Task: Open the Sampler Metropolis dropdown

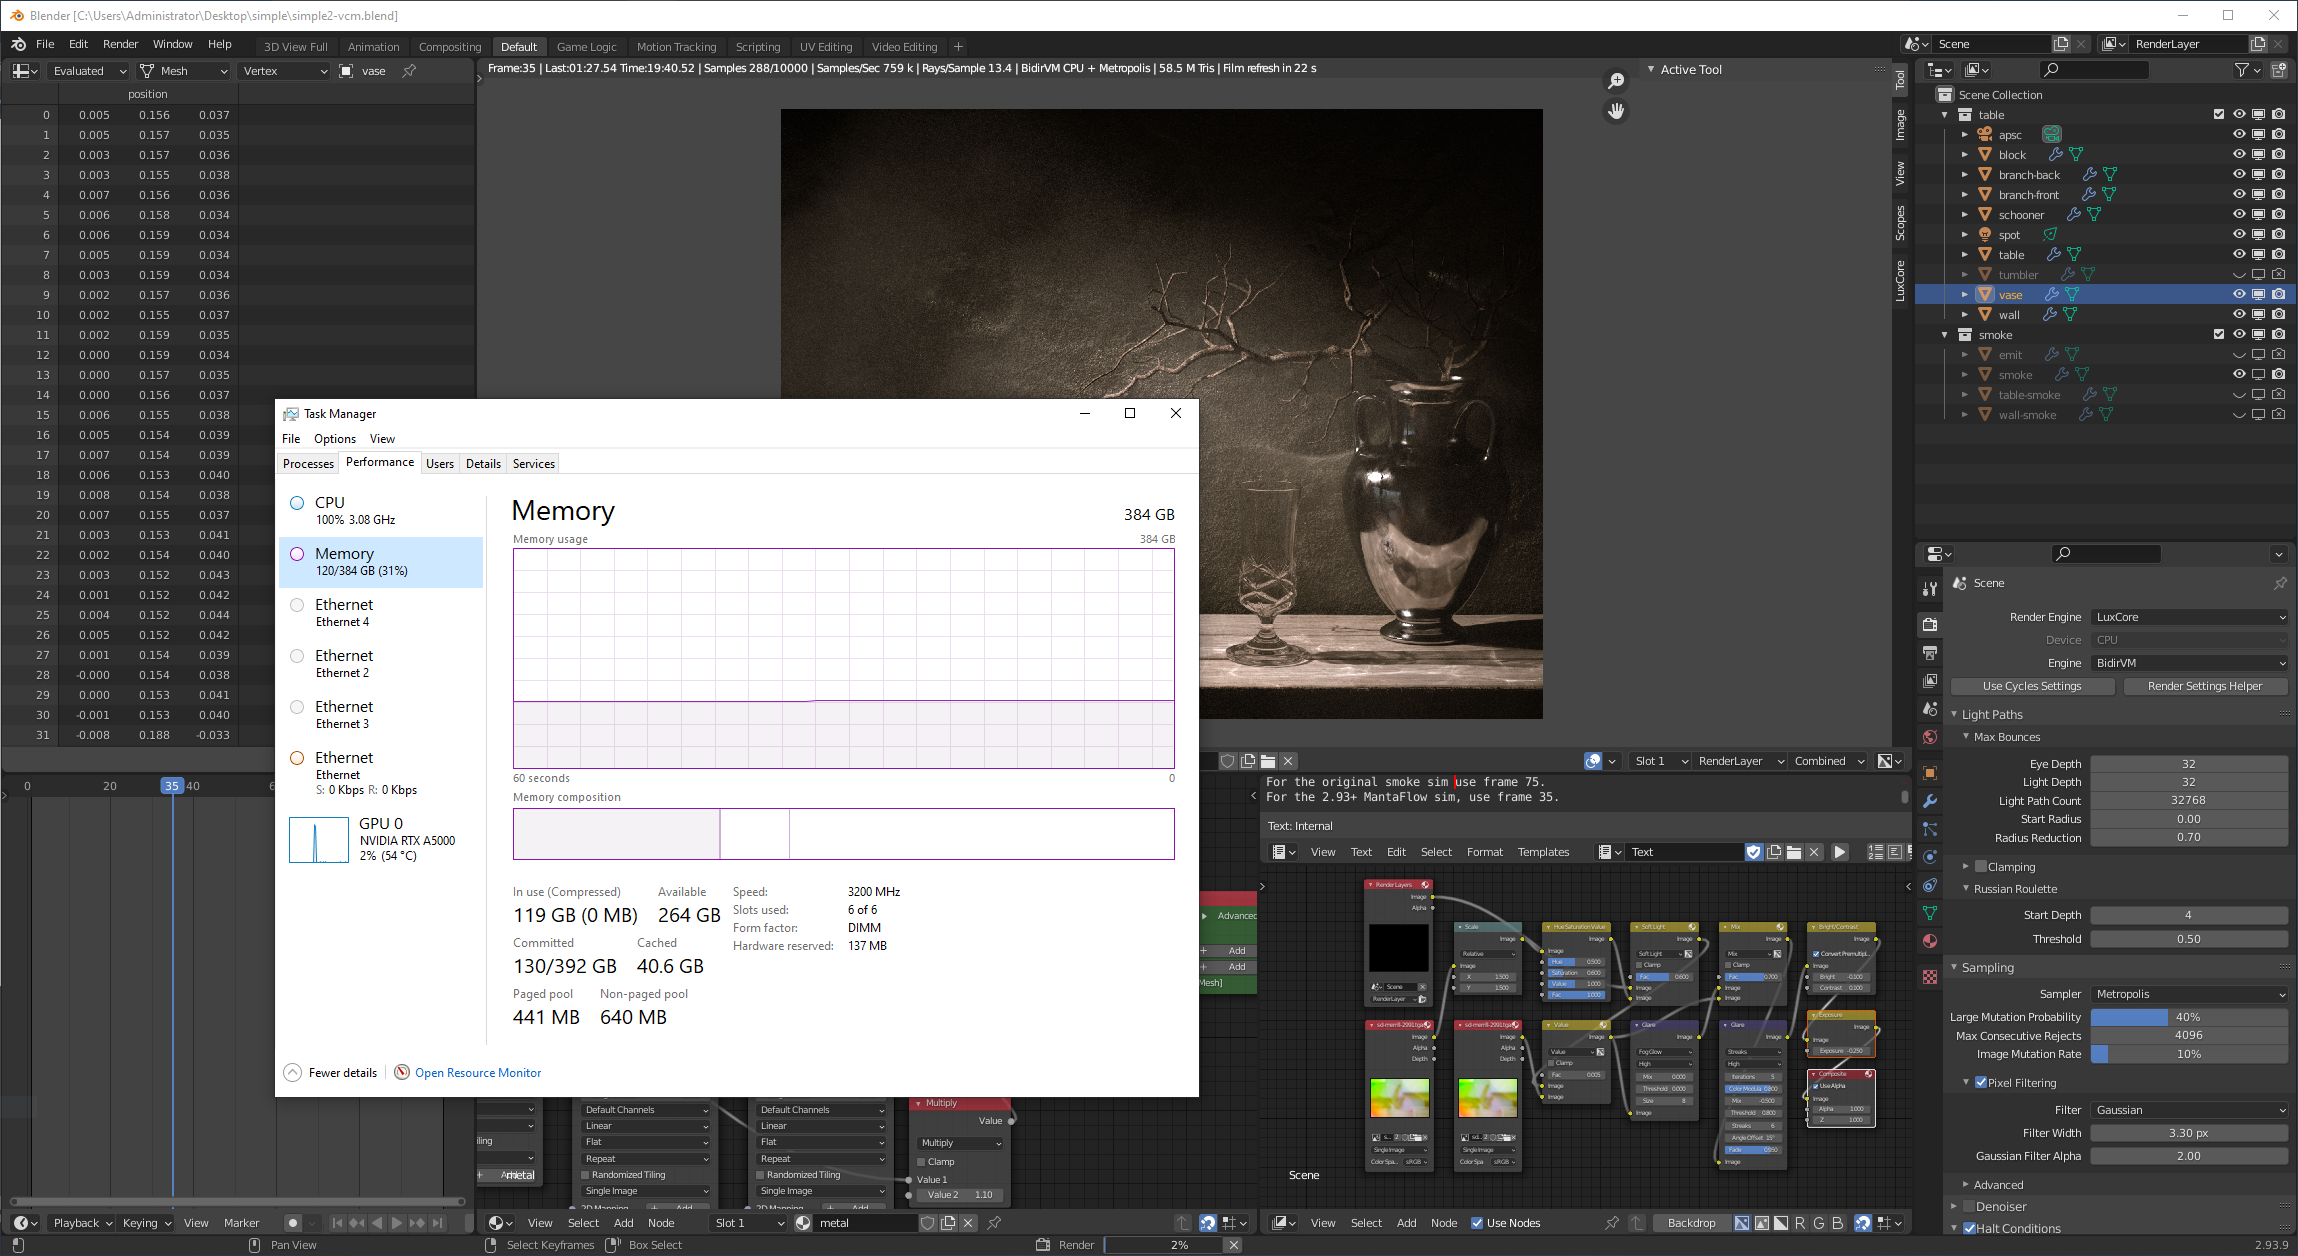Action: pyautogui.click(x=2188, y=994)
